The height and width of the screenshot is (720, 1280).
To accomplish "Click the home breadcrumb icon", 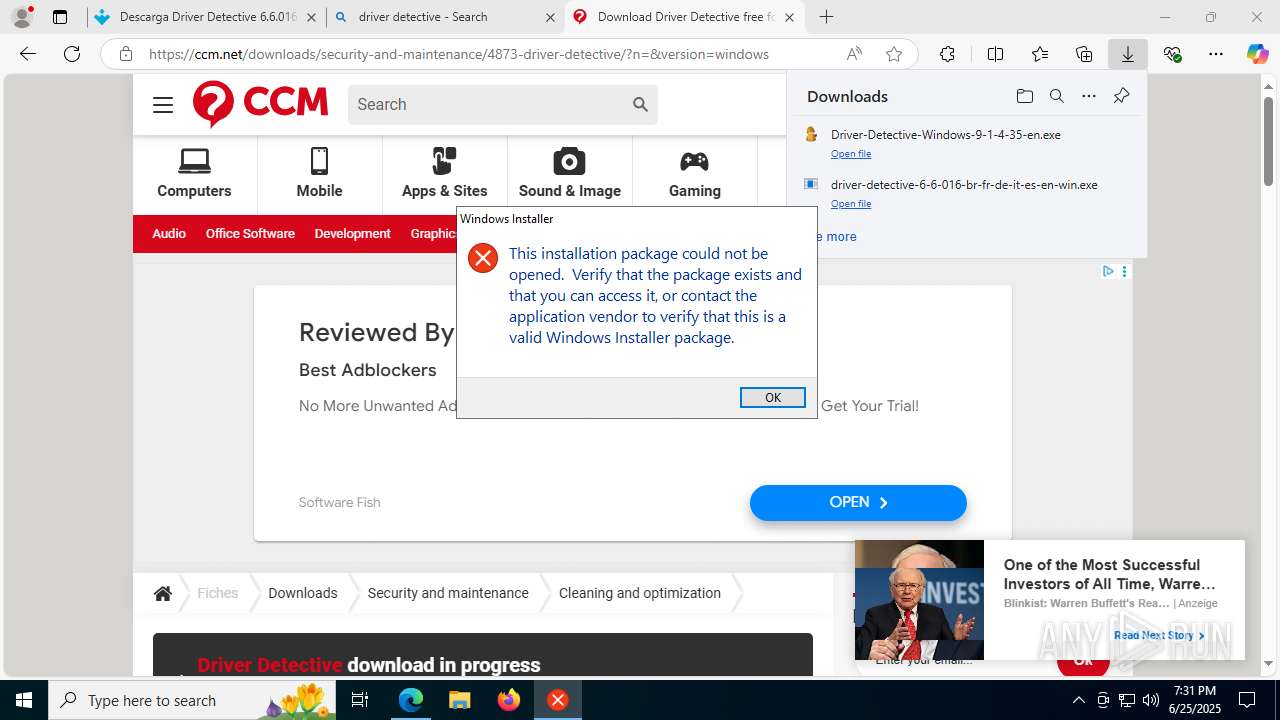I will pyautogui.click(x=163, y=593).
